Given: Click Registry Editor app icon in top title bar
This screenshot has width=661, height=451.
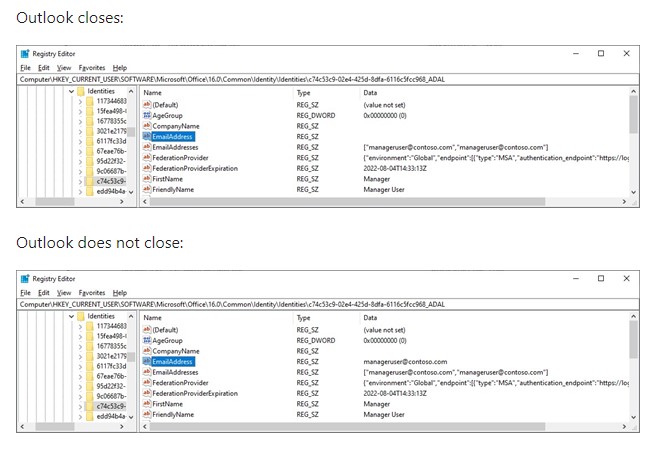Looking at the screenshot, I should pos(25,53).
